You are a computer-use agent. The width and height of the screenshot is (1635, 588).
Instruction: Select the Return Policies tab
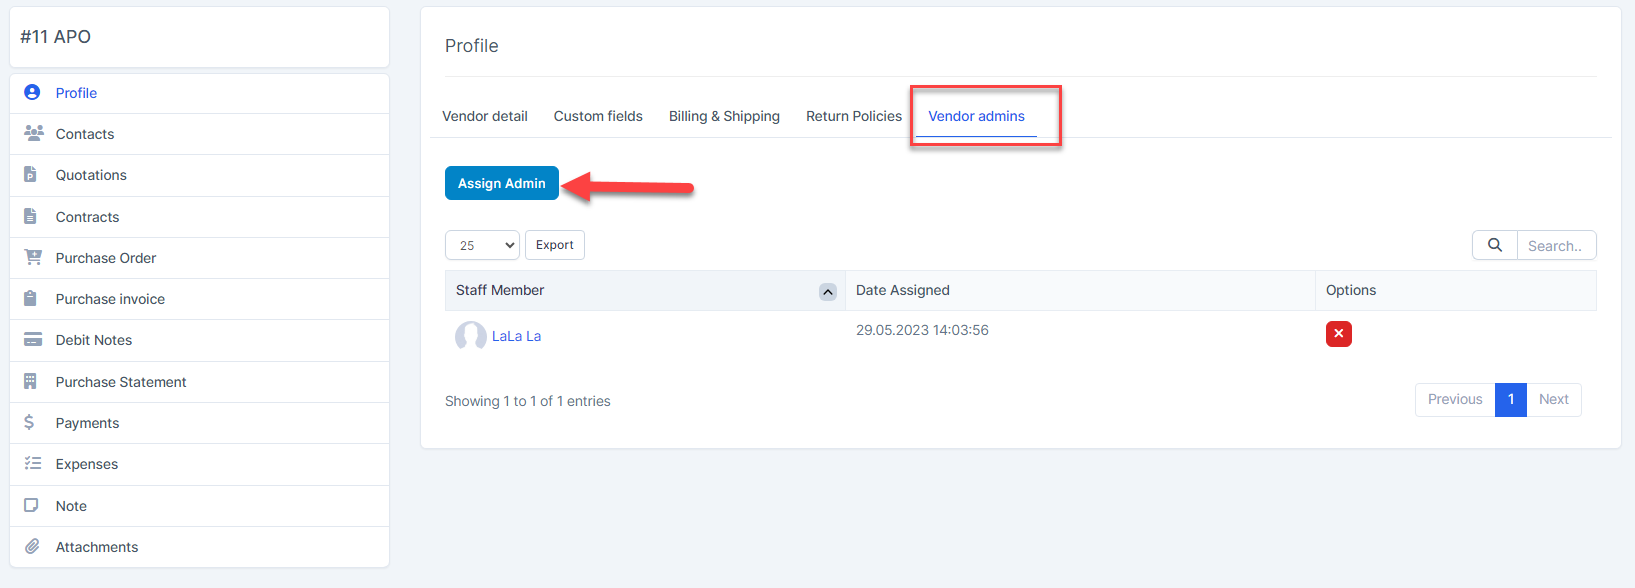pyautogui.click(x=854, y=116)
